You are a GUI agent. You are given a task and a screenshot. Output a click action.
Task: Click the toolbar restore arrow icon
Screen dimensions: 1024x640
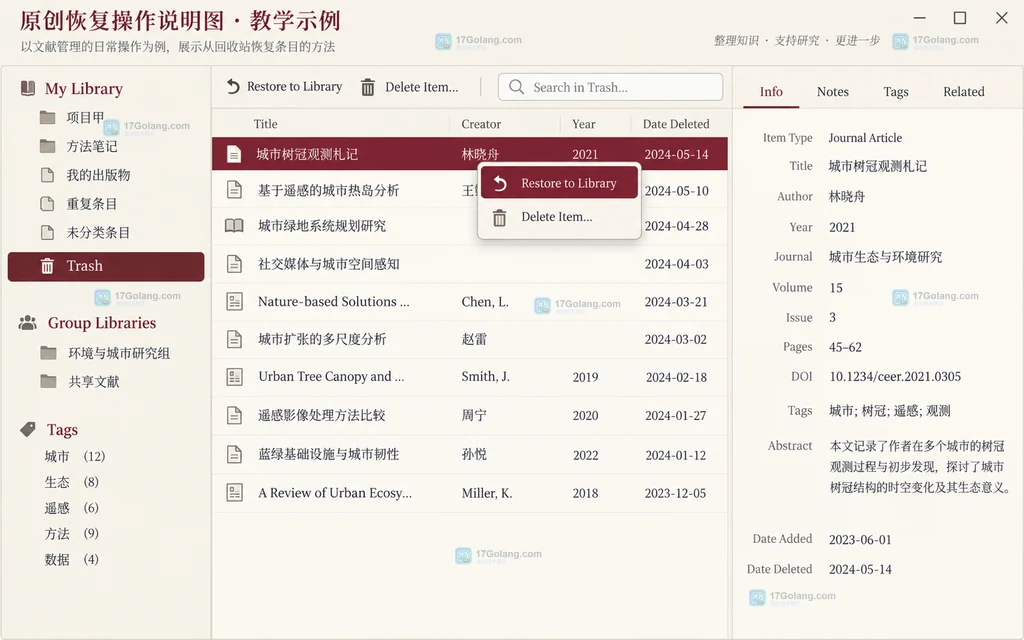233,86
